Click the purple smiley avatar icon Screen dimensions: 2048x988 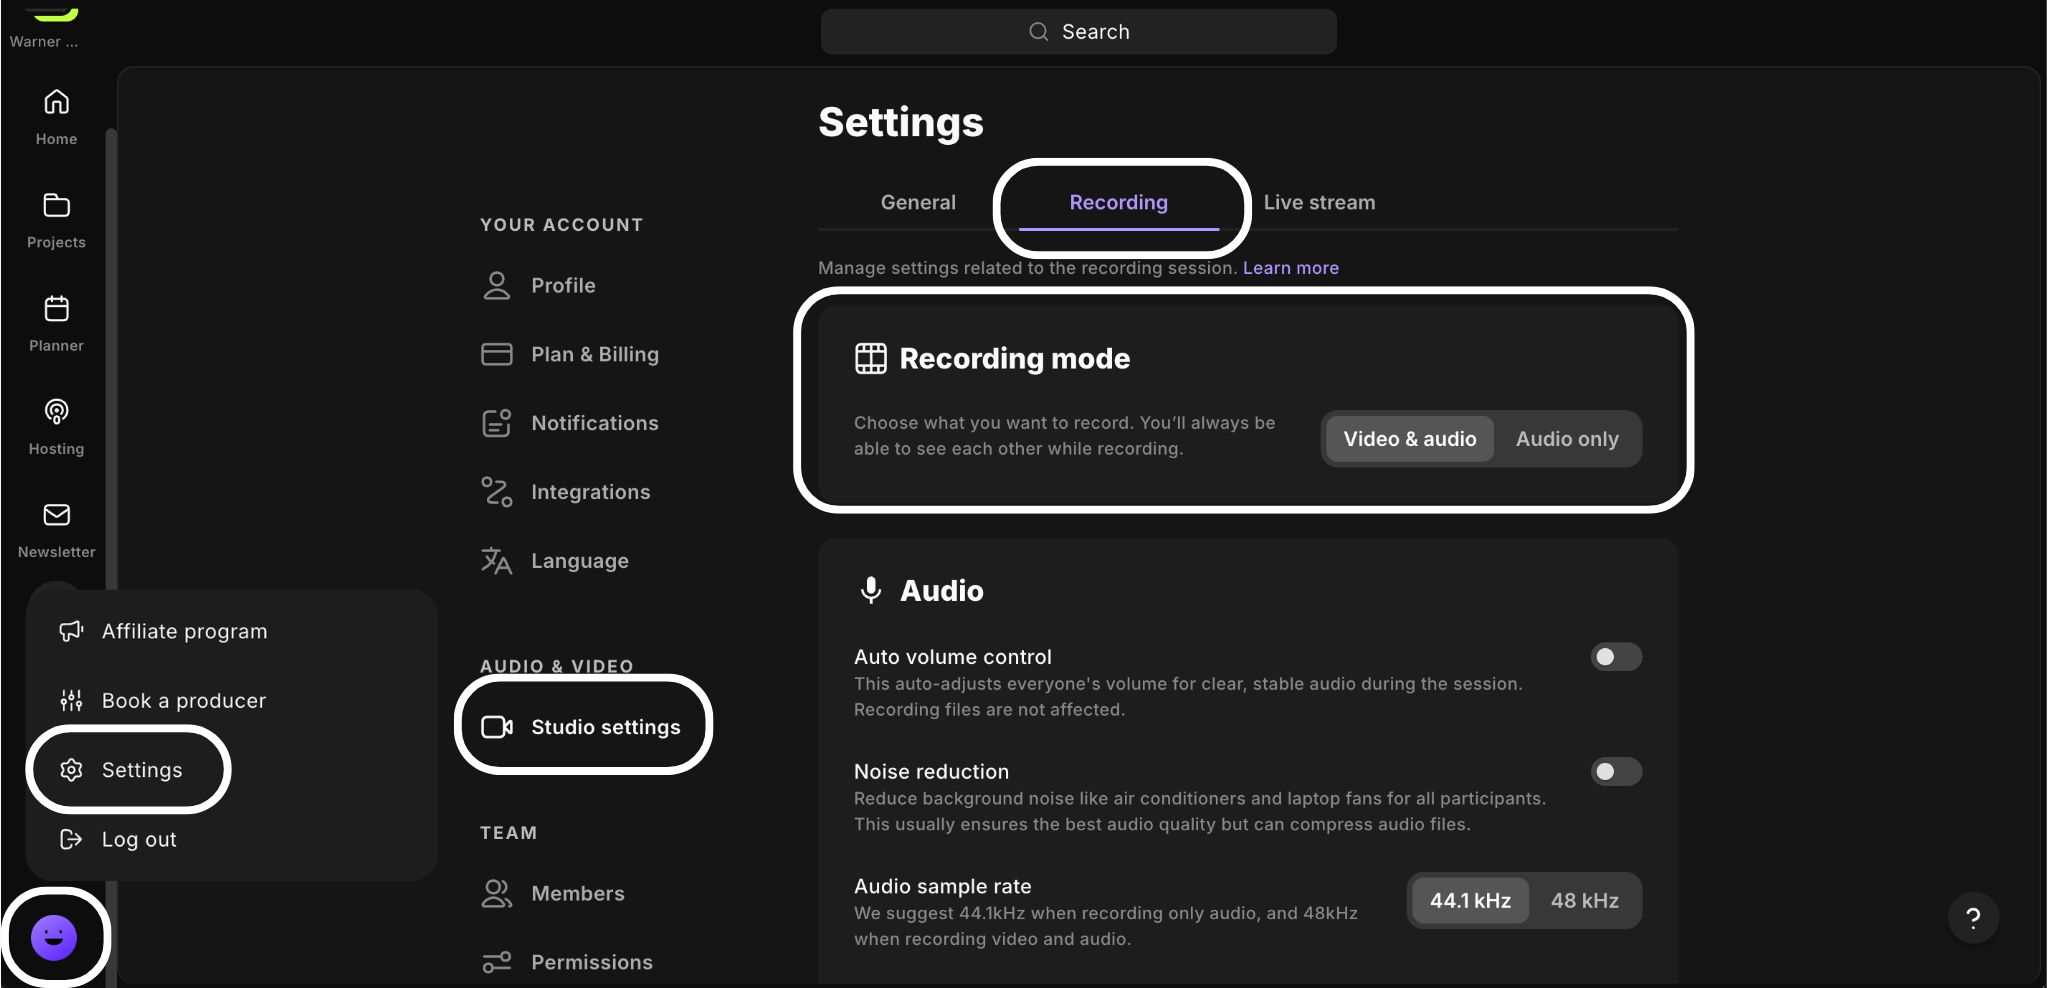[54, 938]
